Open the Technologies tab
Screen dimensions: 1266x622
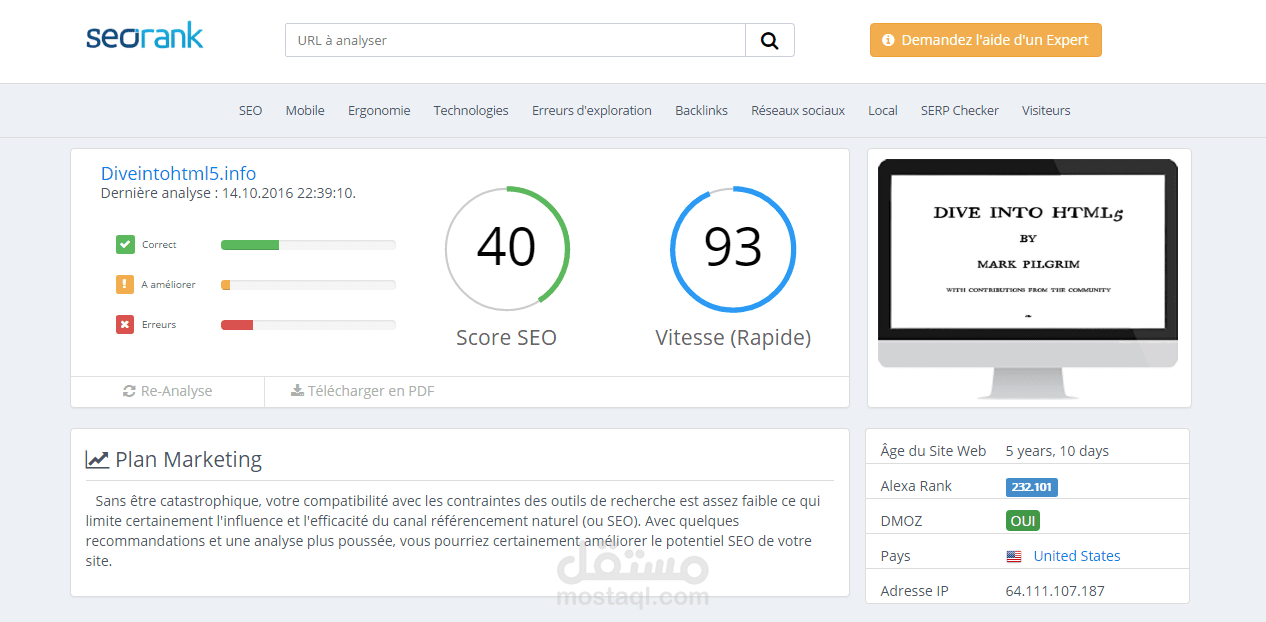[x=471, y=111]
